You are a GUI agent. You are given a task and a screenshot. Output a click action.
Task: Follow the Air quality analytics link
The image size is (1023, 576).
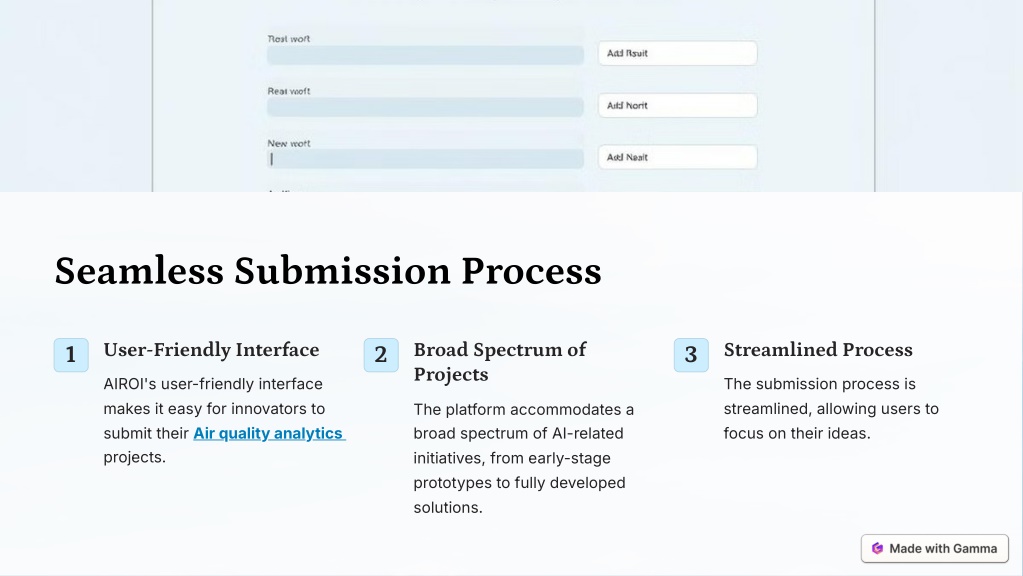pos(269,433)
